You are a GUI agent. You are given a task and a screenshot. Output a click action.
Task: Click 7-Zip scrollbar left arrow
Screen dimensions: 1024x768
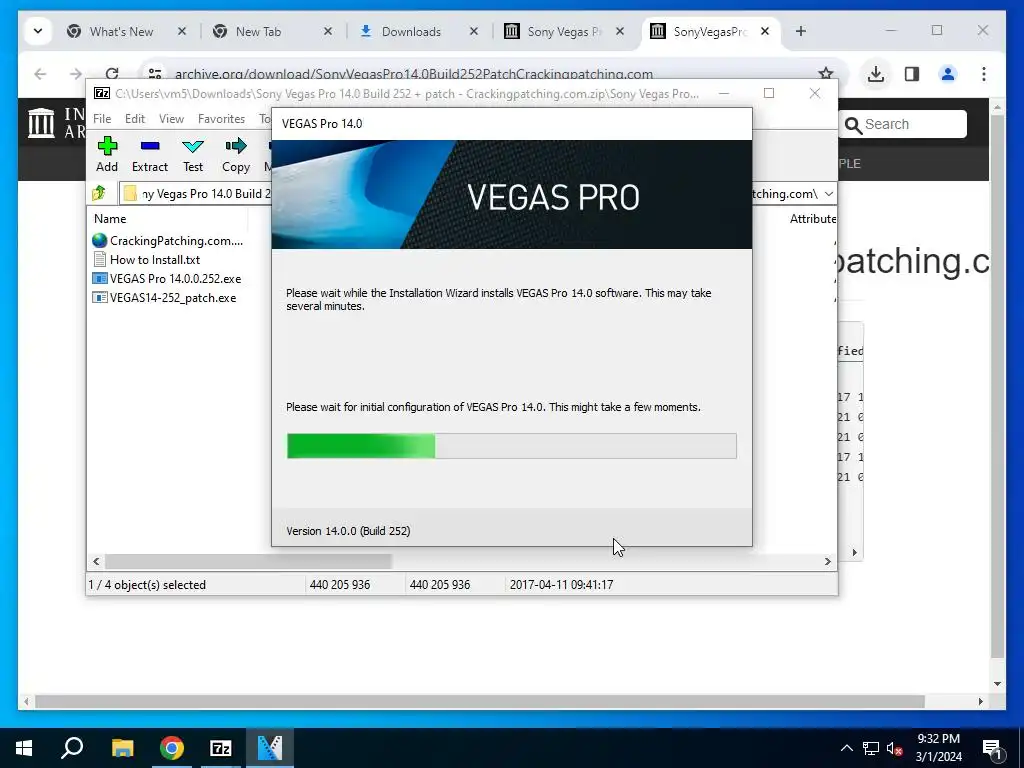pyautogui.click(x=96, y=561)
